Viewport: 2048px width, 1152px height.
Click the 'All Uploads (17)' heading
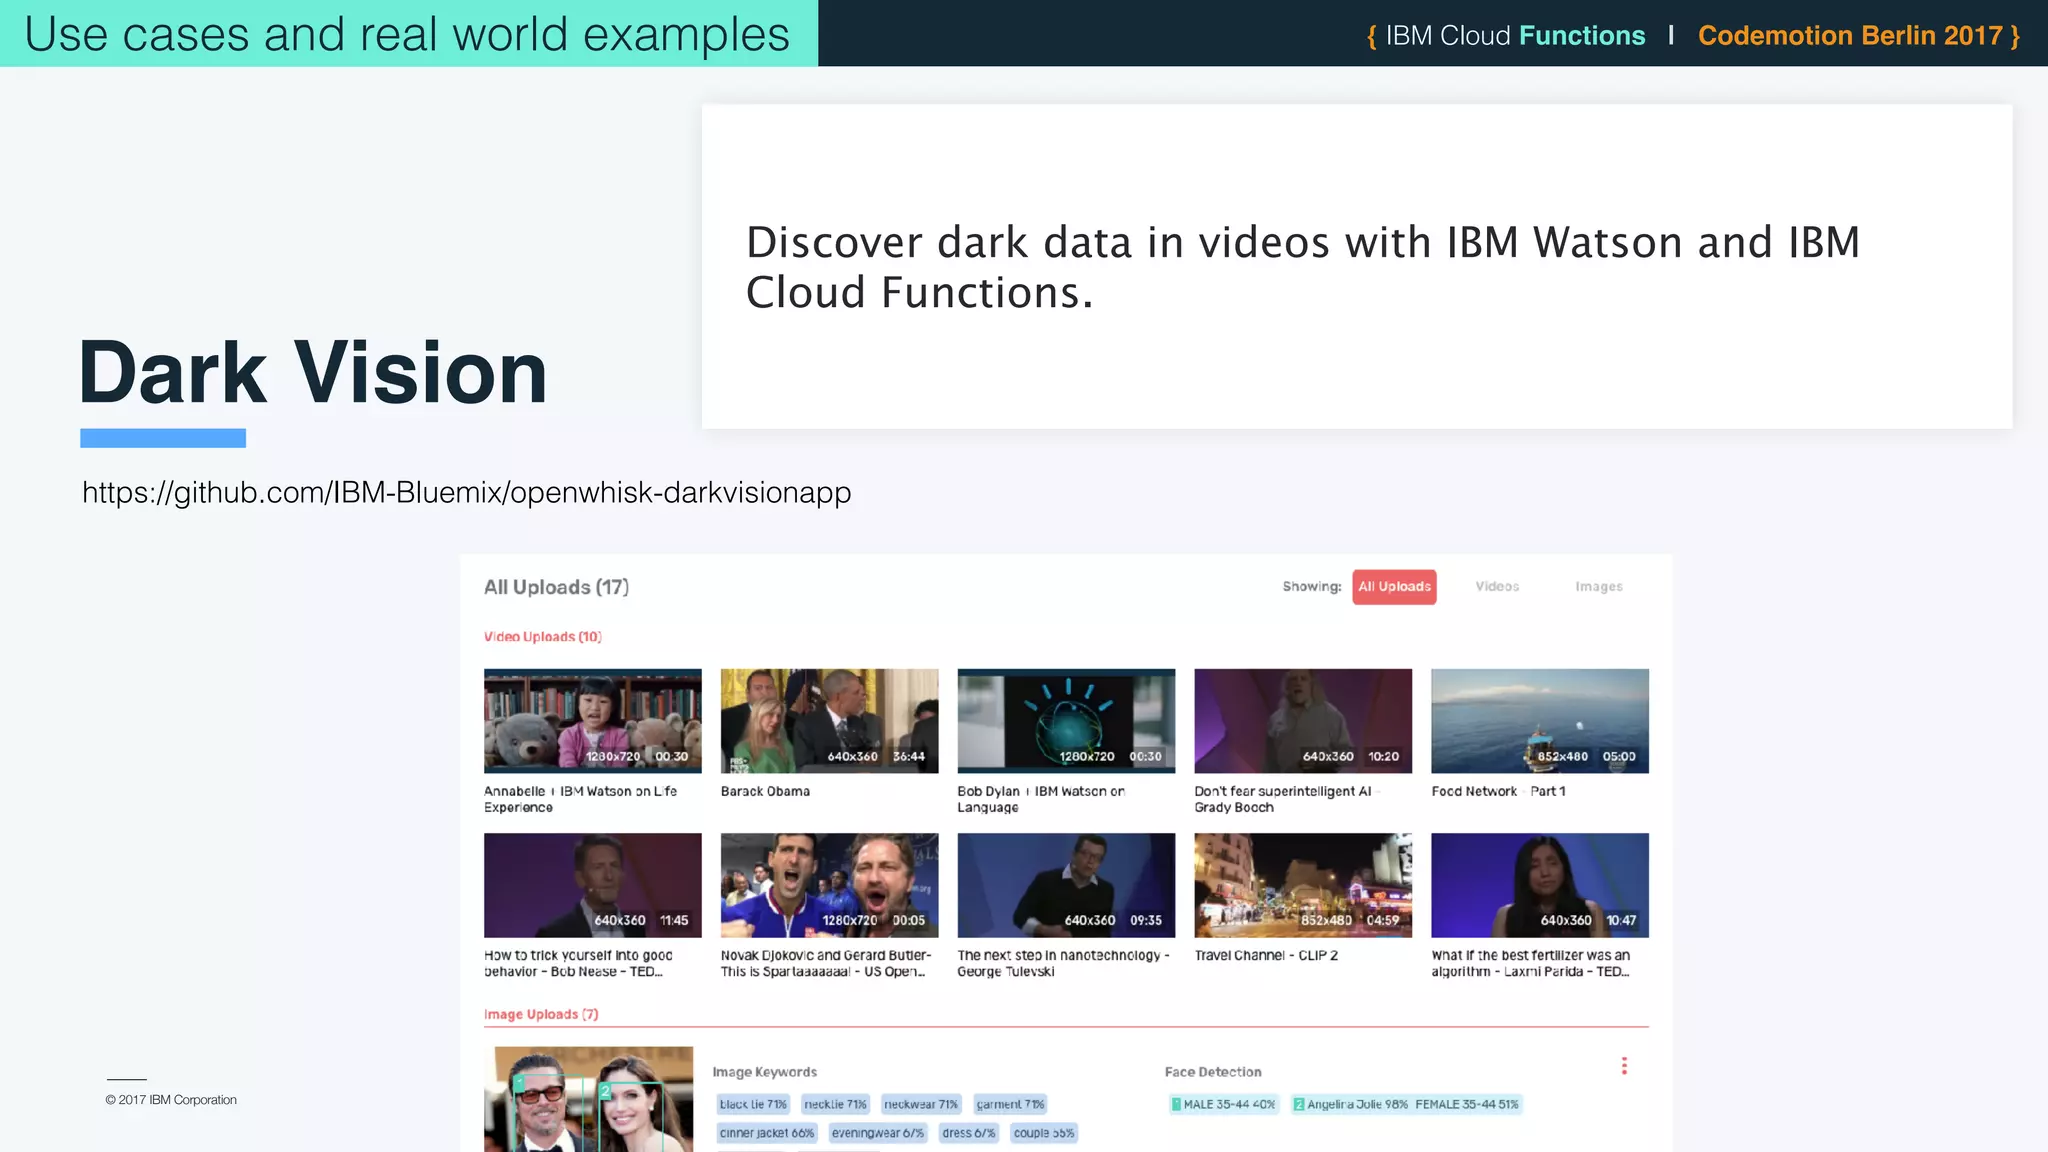[557, 587]
